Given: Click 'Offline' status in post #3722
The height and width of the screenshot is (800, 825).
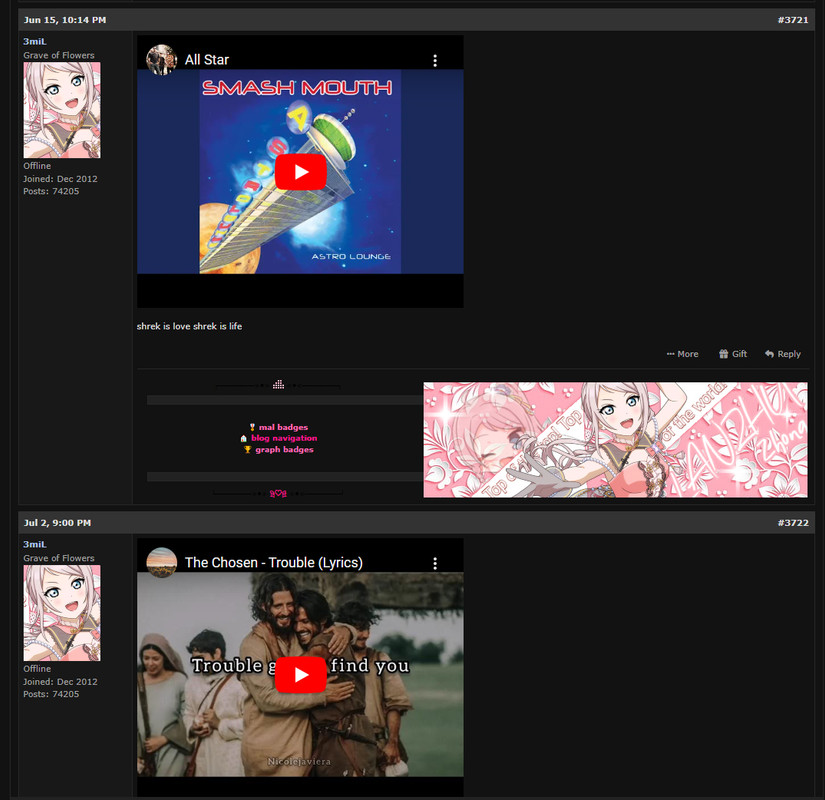Looking at the screenshot, I should pos(37,668).
